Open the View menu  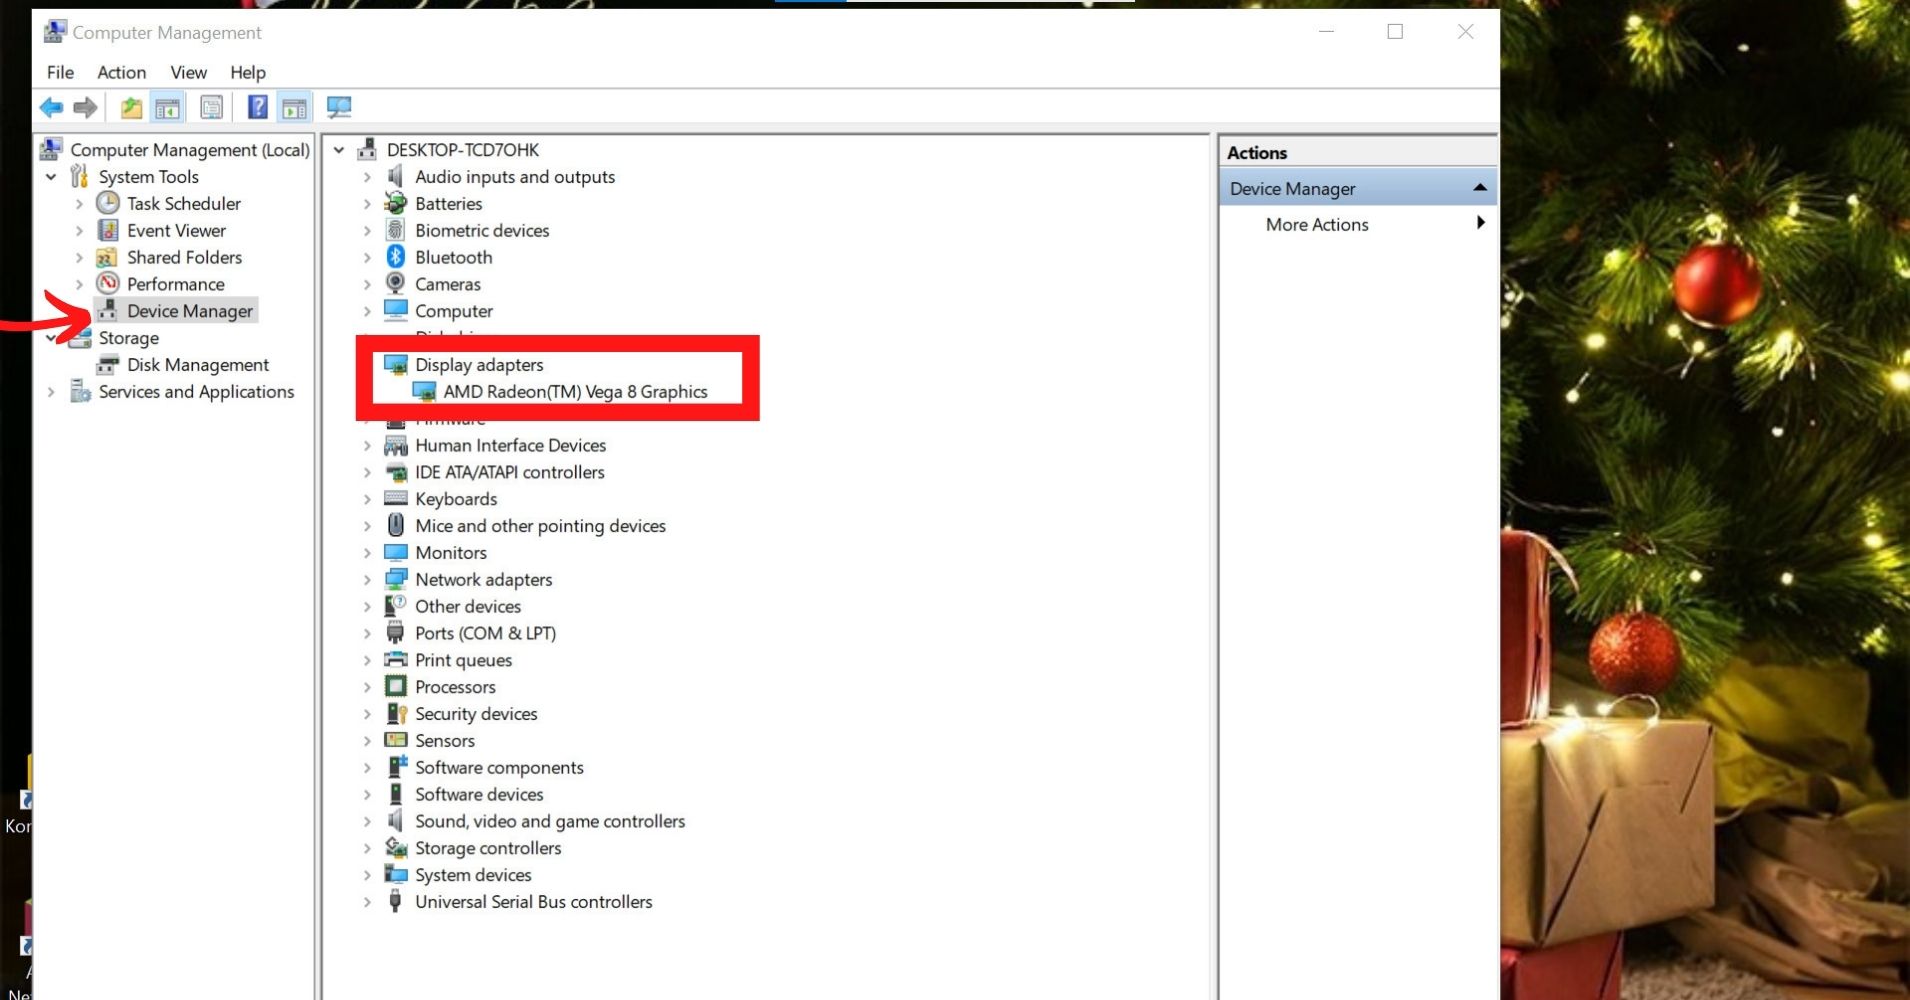click(x=188, y=72)
